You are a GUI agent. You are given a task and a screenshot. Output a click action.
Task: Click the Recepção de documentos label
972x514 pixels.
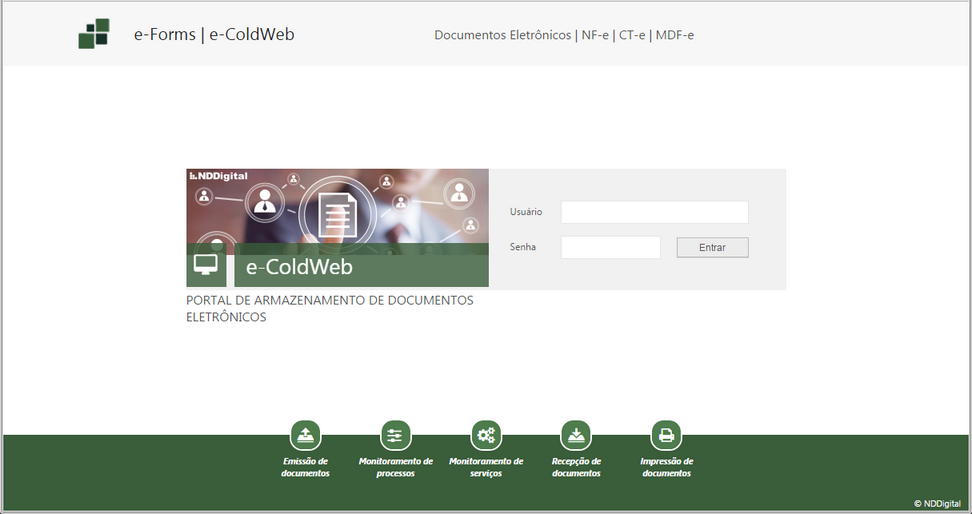point(576,467)
